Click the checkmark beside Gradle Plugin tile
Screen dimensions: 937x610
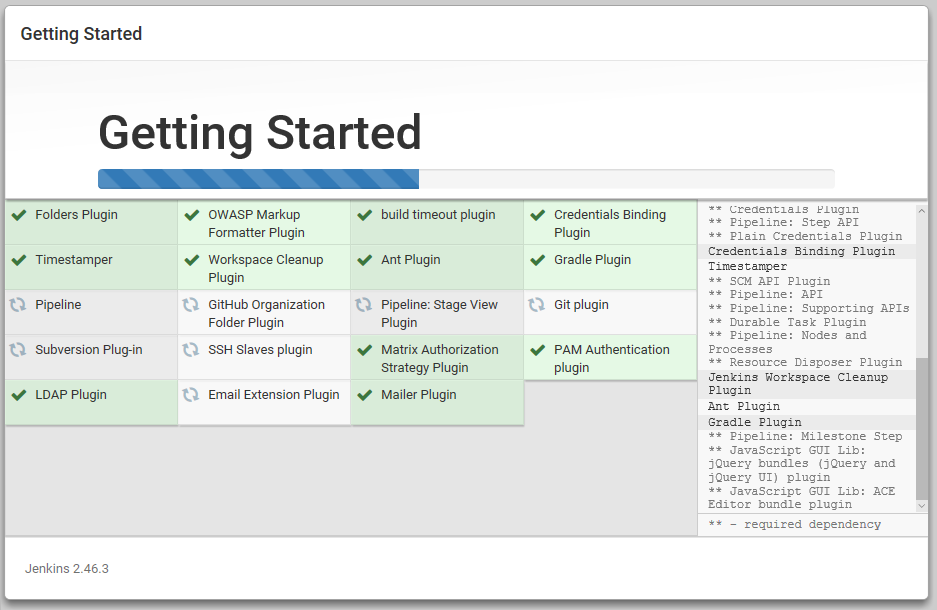click(x=538, y=260)
